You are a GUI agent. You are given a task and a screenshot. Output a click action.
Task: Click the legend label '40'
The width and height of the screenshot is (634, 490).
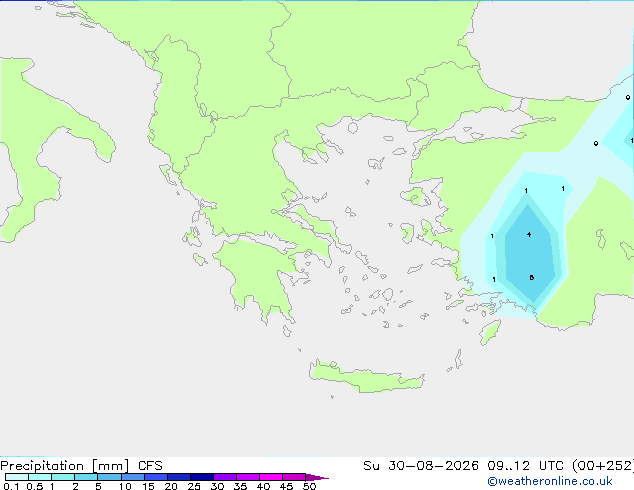tap(263, 486)
